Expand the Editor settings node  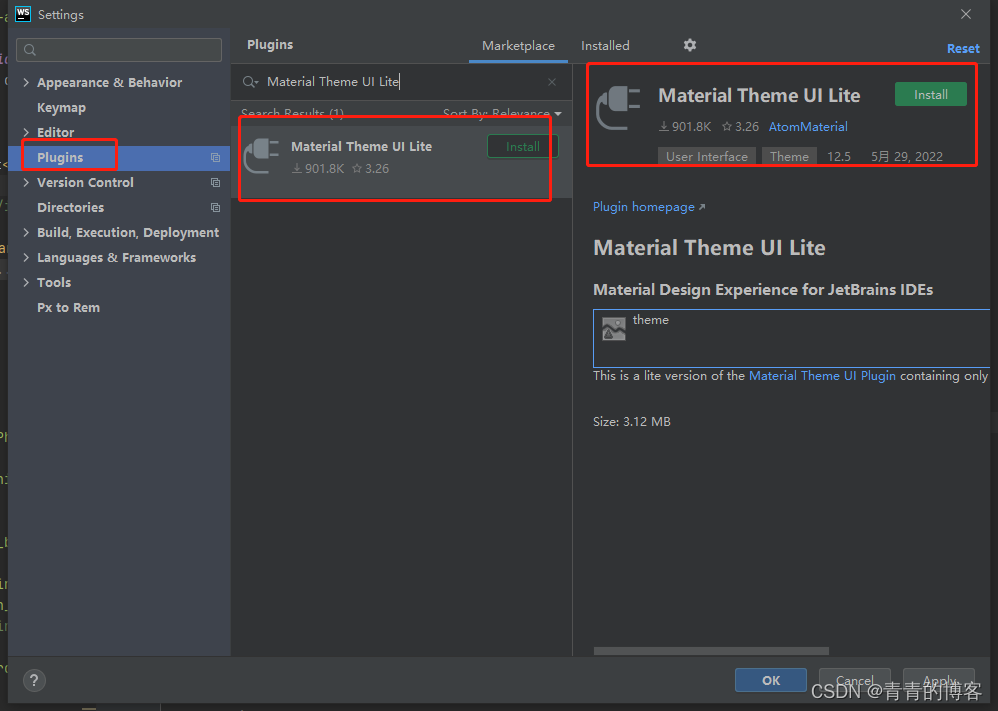[26, 132]
